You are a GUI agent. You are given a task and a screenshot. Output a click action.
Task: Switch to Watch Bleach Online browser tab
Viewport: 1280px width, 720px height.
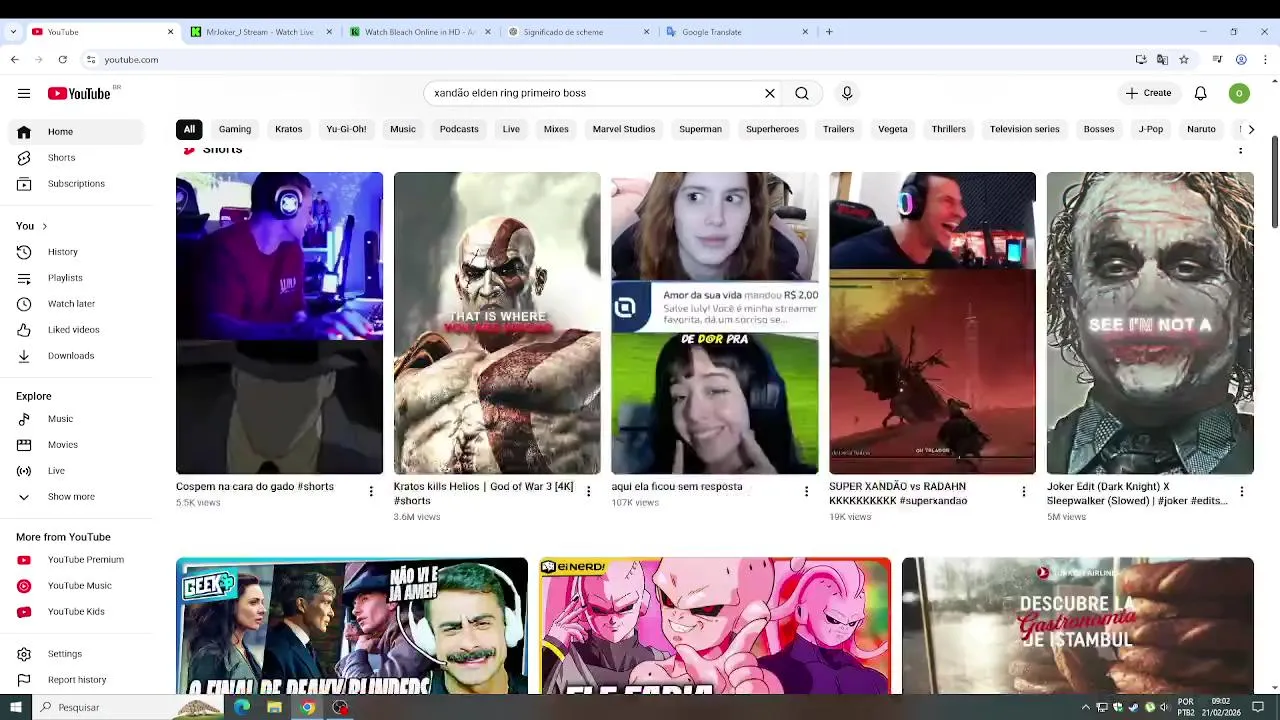coord(418,32)
